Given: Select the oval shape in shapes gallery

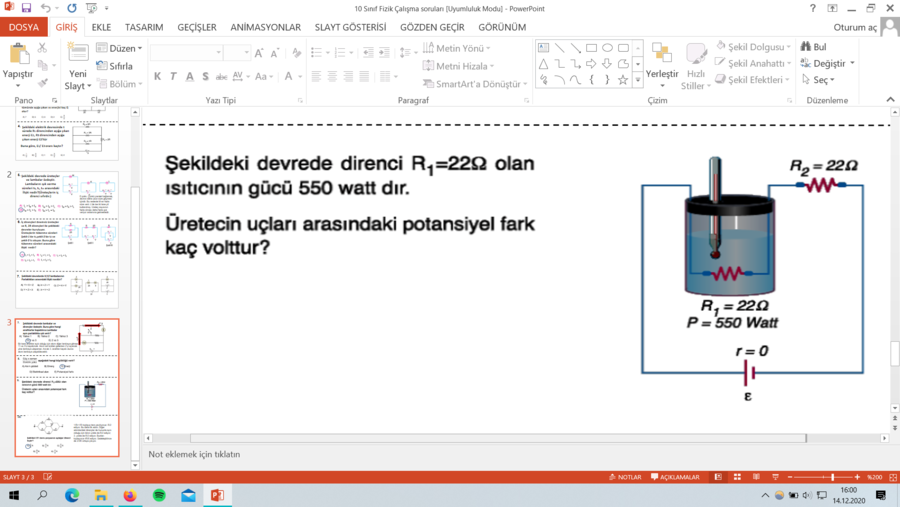Looking at the screenshot, I should tap(608, 47).
